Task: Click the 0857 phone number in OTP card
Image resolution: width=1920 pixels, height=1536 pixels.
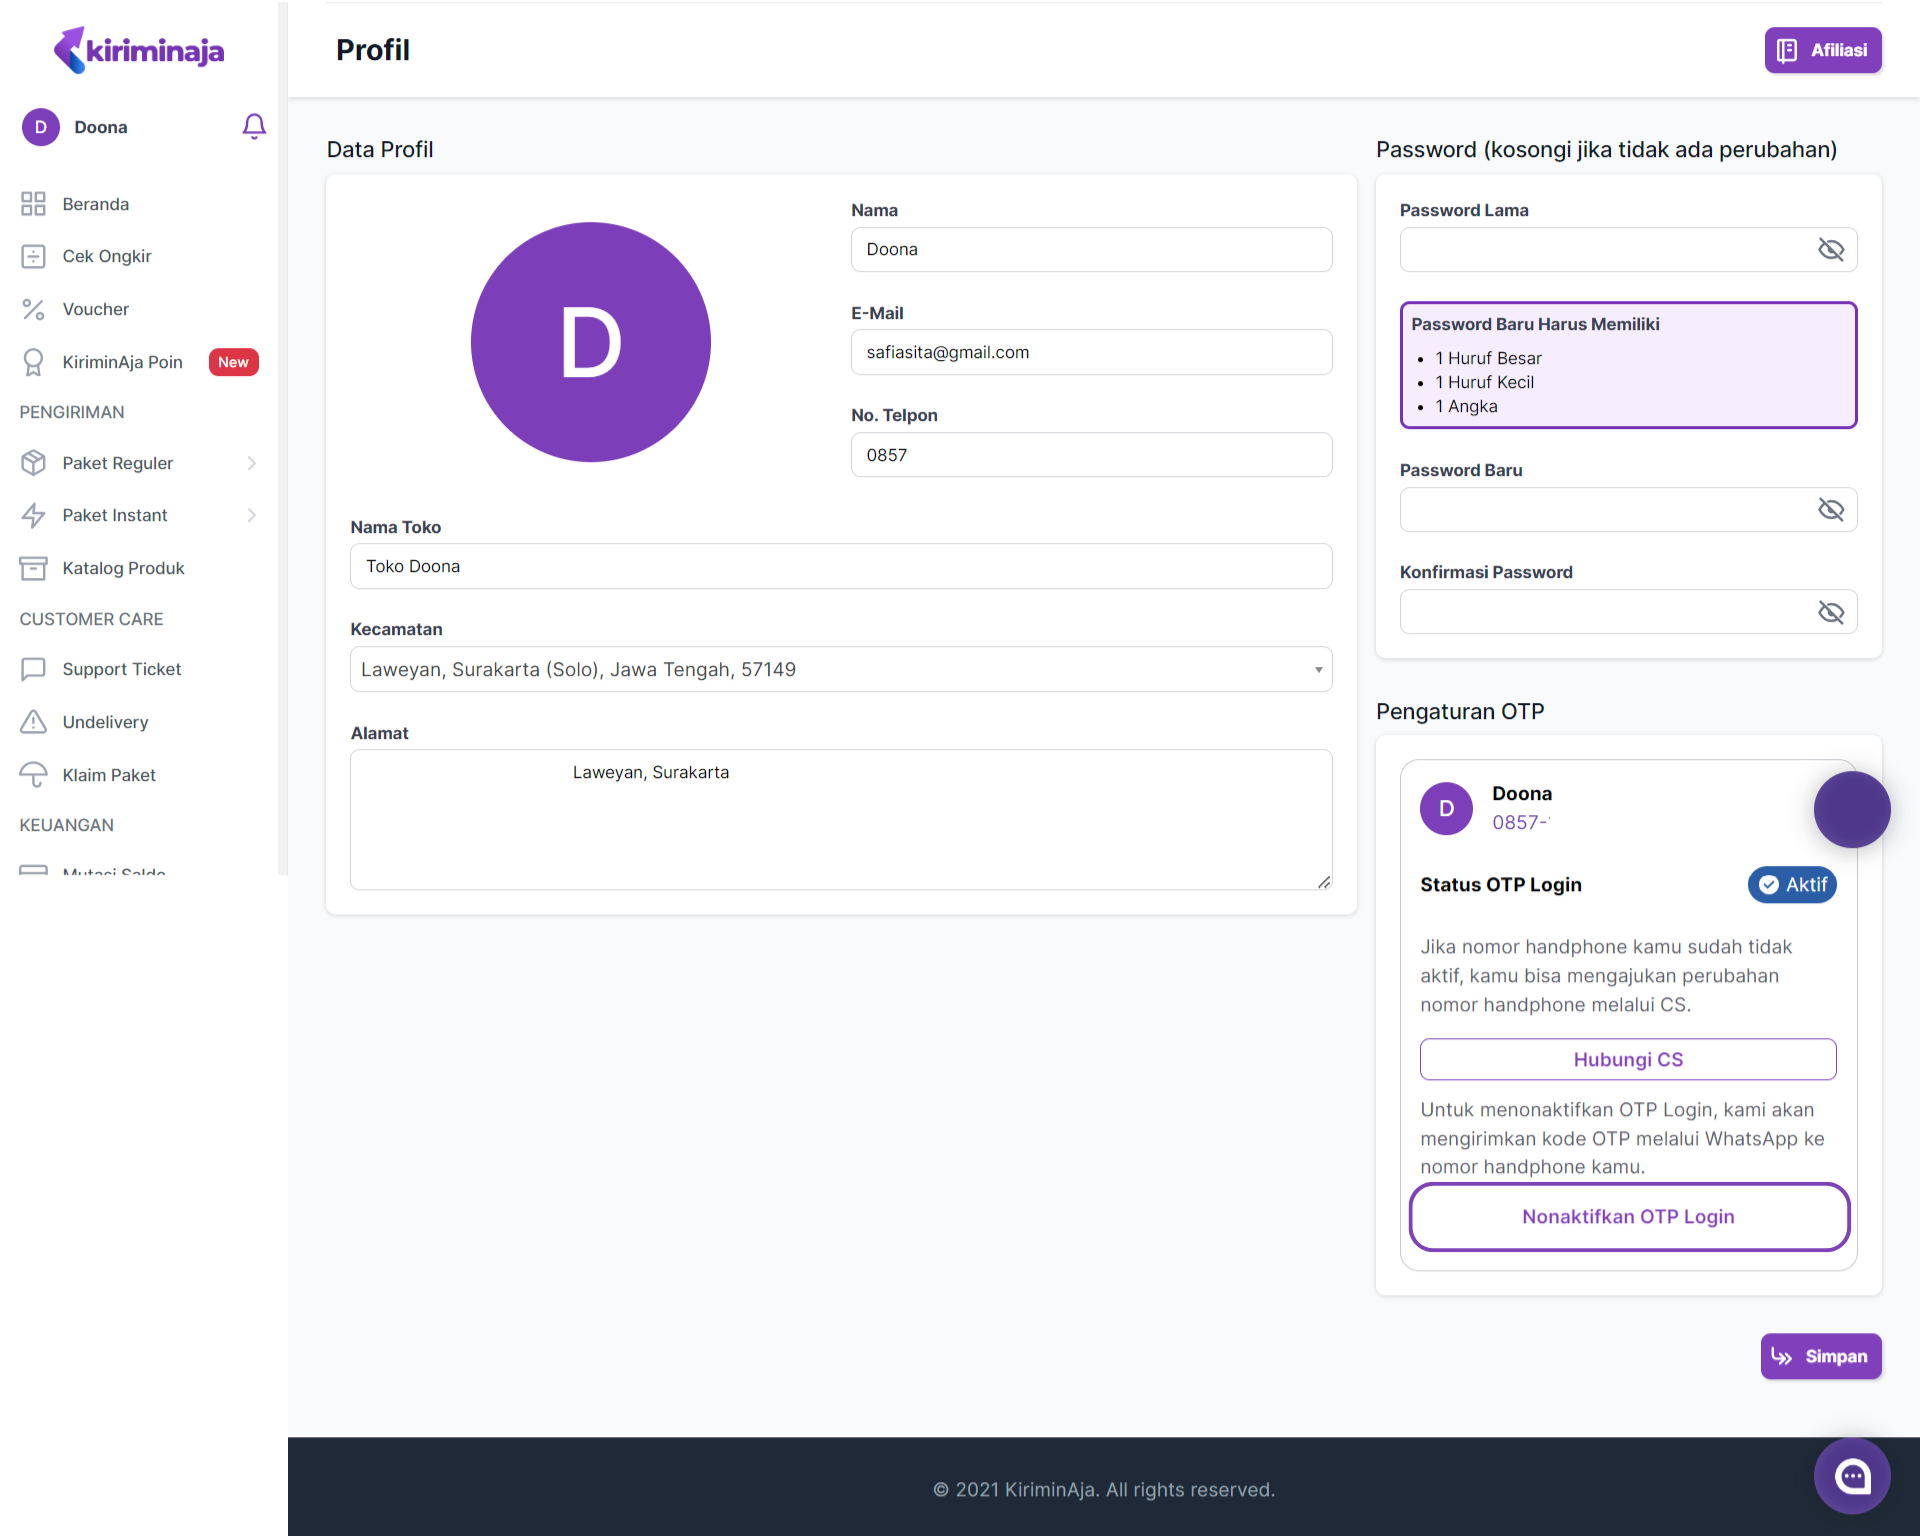Action: coord(1521,822)
